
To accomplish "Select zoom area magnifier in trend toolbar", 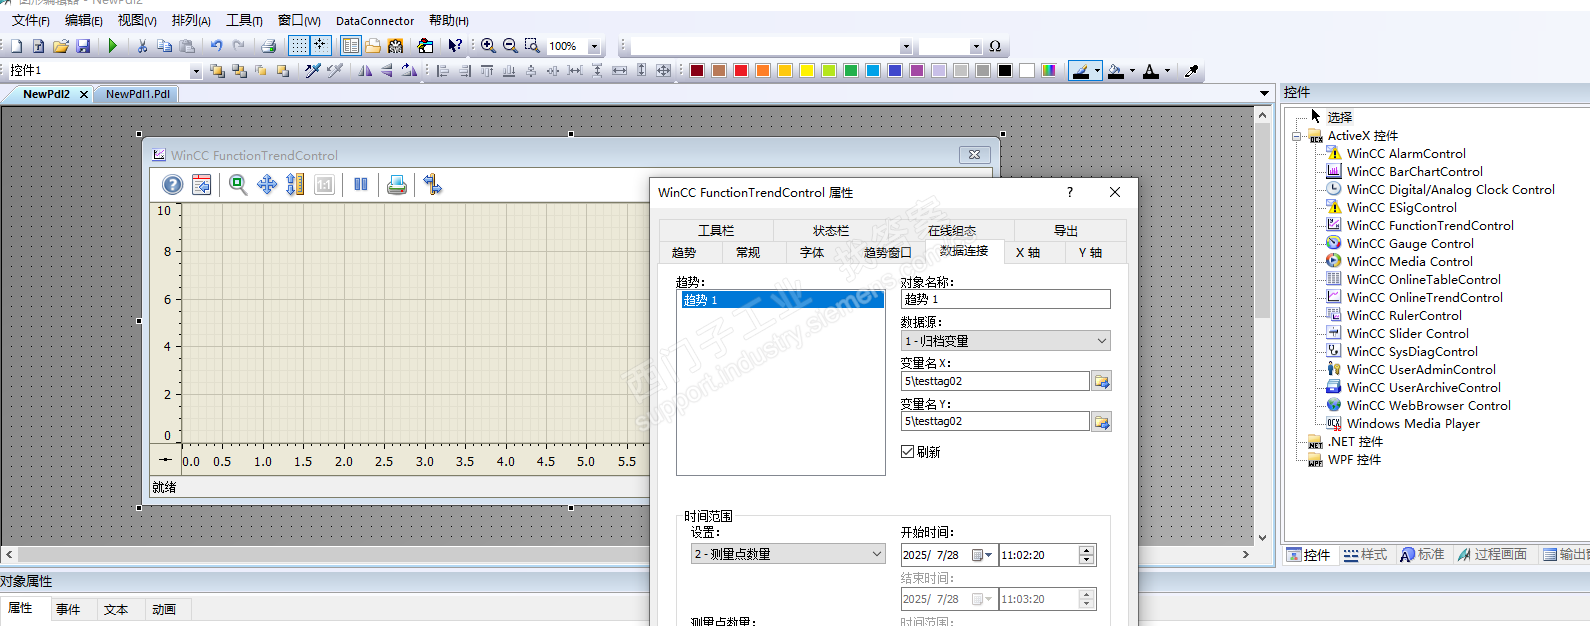I will [x=238, y=185].
